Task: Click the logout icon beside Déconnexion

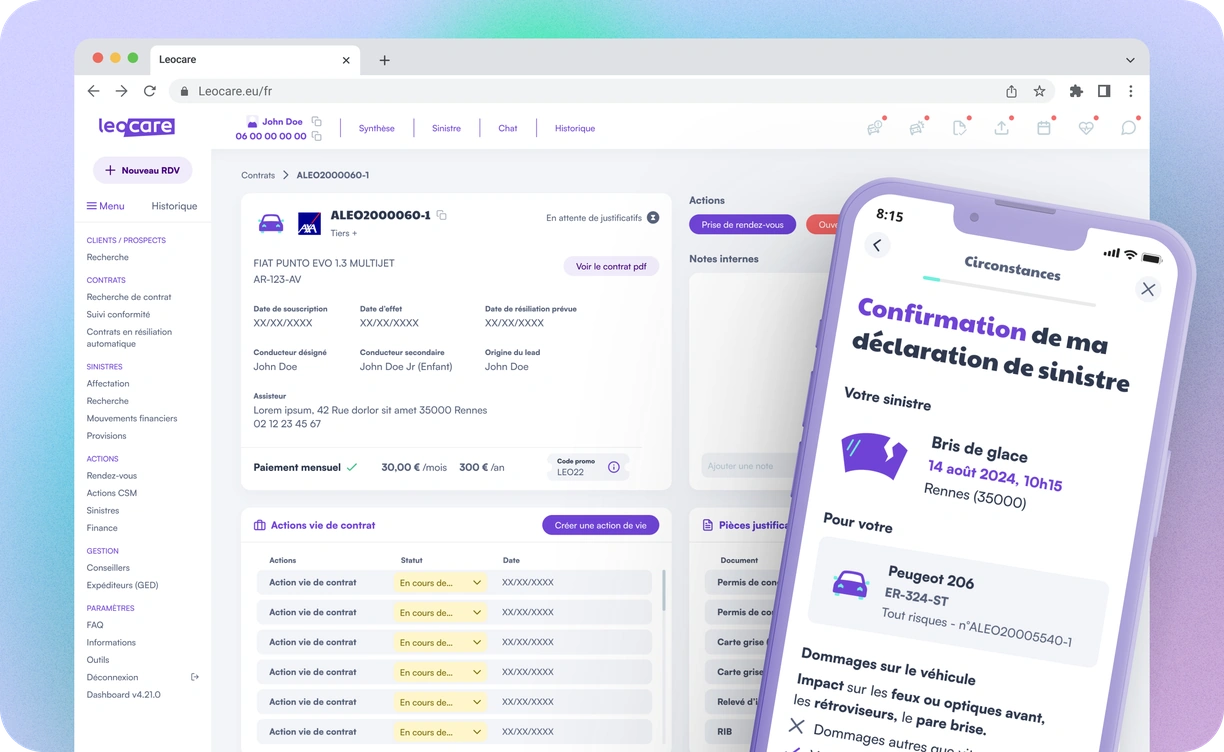Action: pos(195,677)
